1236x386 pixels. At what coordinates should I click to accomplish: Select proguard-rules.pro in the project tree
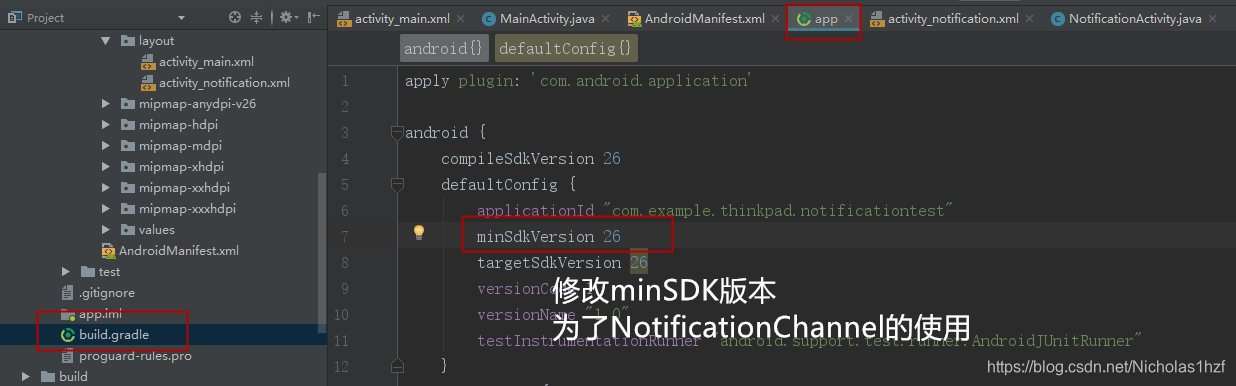(x=135, y=356)
